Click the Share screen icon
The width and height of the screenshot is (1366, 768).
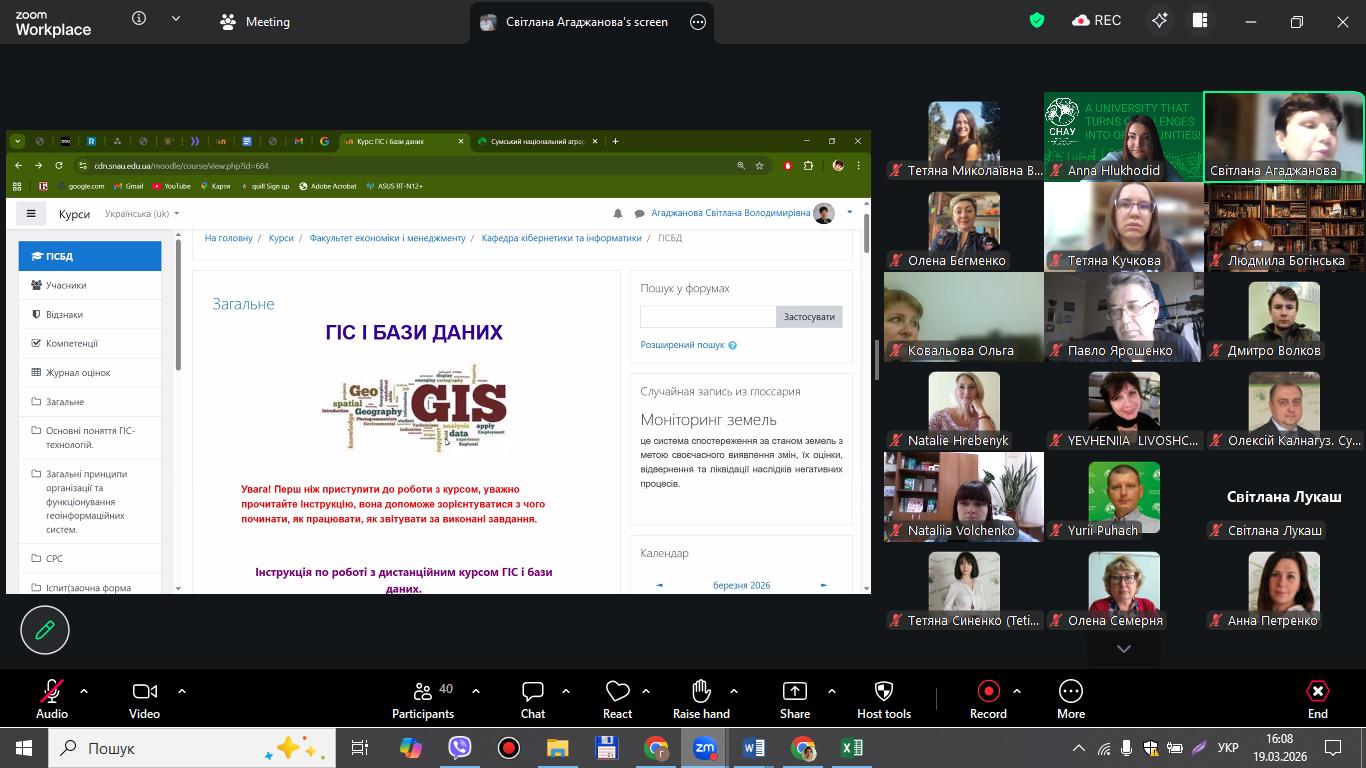[794, 692]
